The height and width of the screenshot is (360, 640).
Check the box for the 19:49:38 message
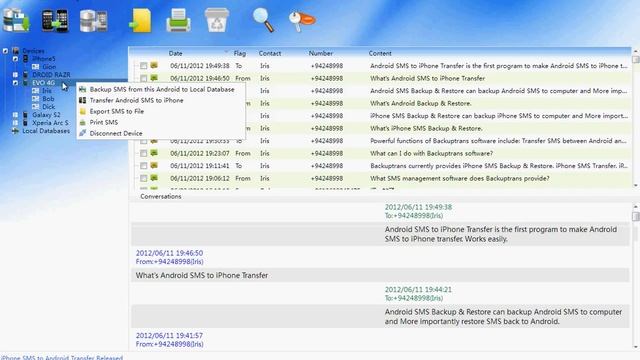click(143, 66)
